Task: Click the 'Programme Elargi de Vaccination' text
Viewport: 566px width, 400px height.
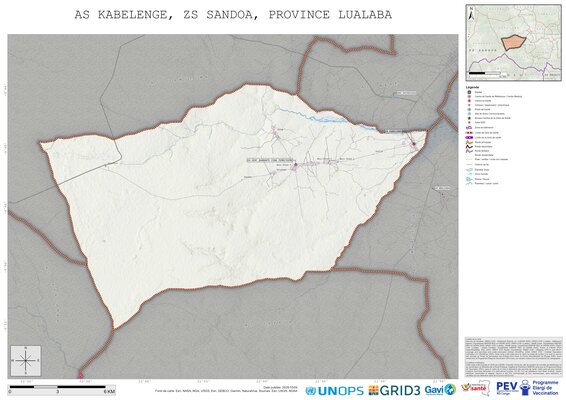Action: click(x=545, y=388)
